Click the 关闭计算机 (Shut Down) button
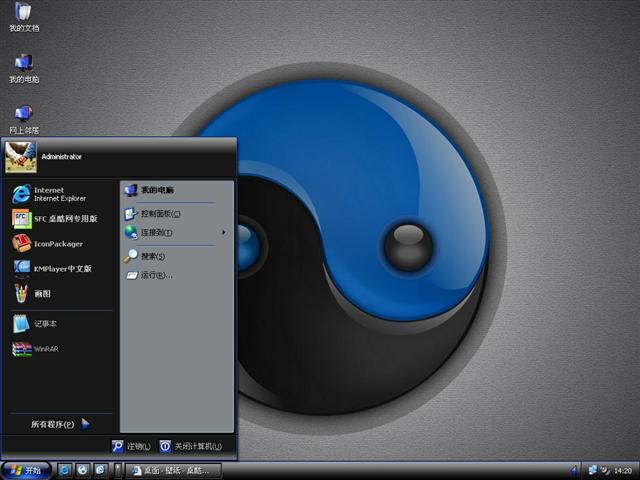The width and height of the screenshot is (640, 480). (190, 446)
